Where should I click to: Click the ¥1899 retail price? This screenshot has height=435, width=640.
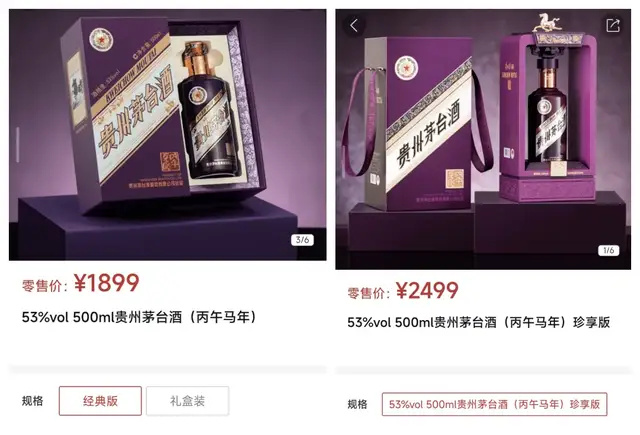(x=107, y=283)
